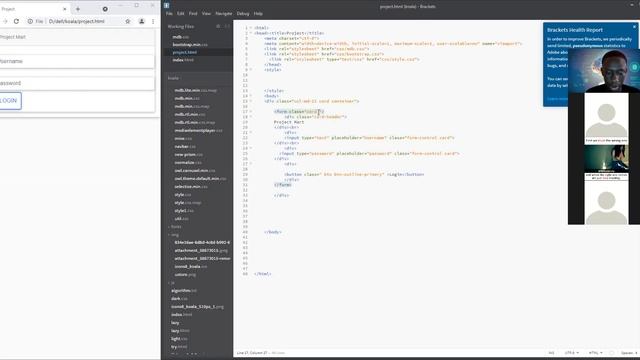Open the browser three-dot menu

153,21
